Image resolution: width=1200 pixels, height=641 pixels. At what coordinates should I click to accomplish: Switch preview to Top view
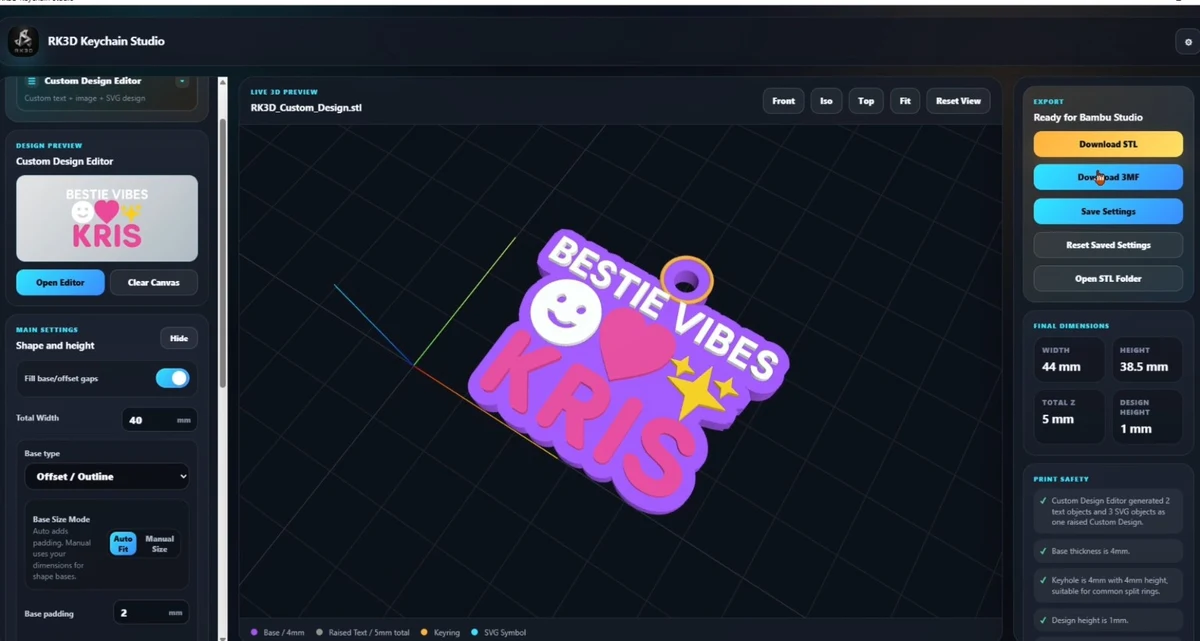[866, 101]
